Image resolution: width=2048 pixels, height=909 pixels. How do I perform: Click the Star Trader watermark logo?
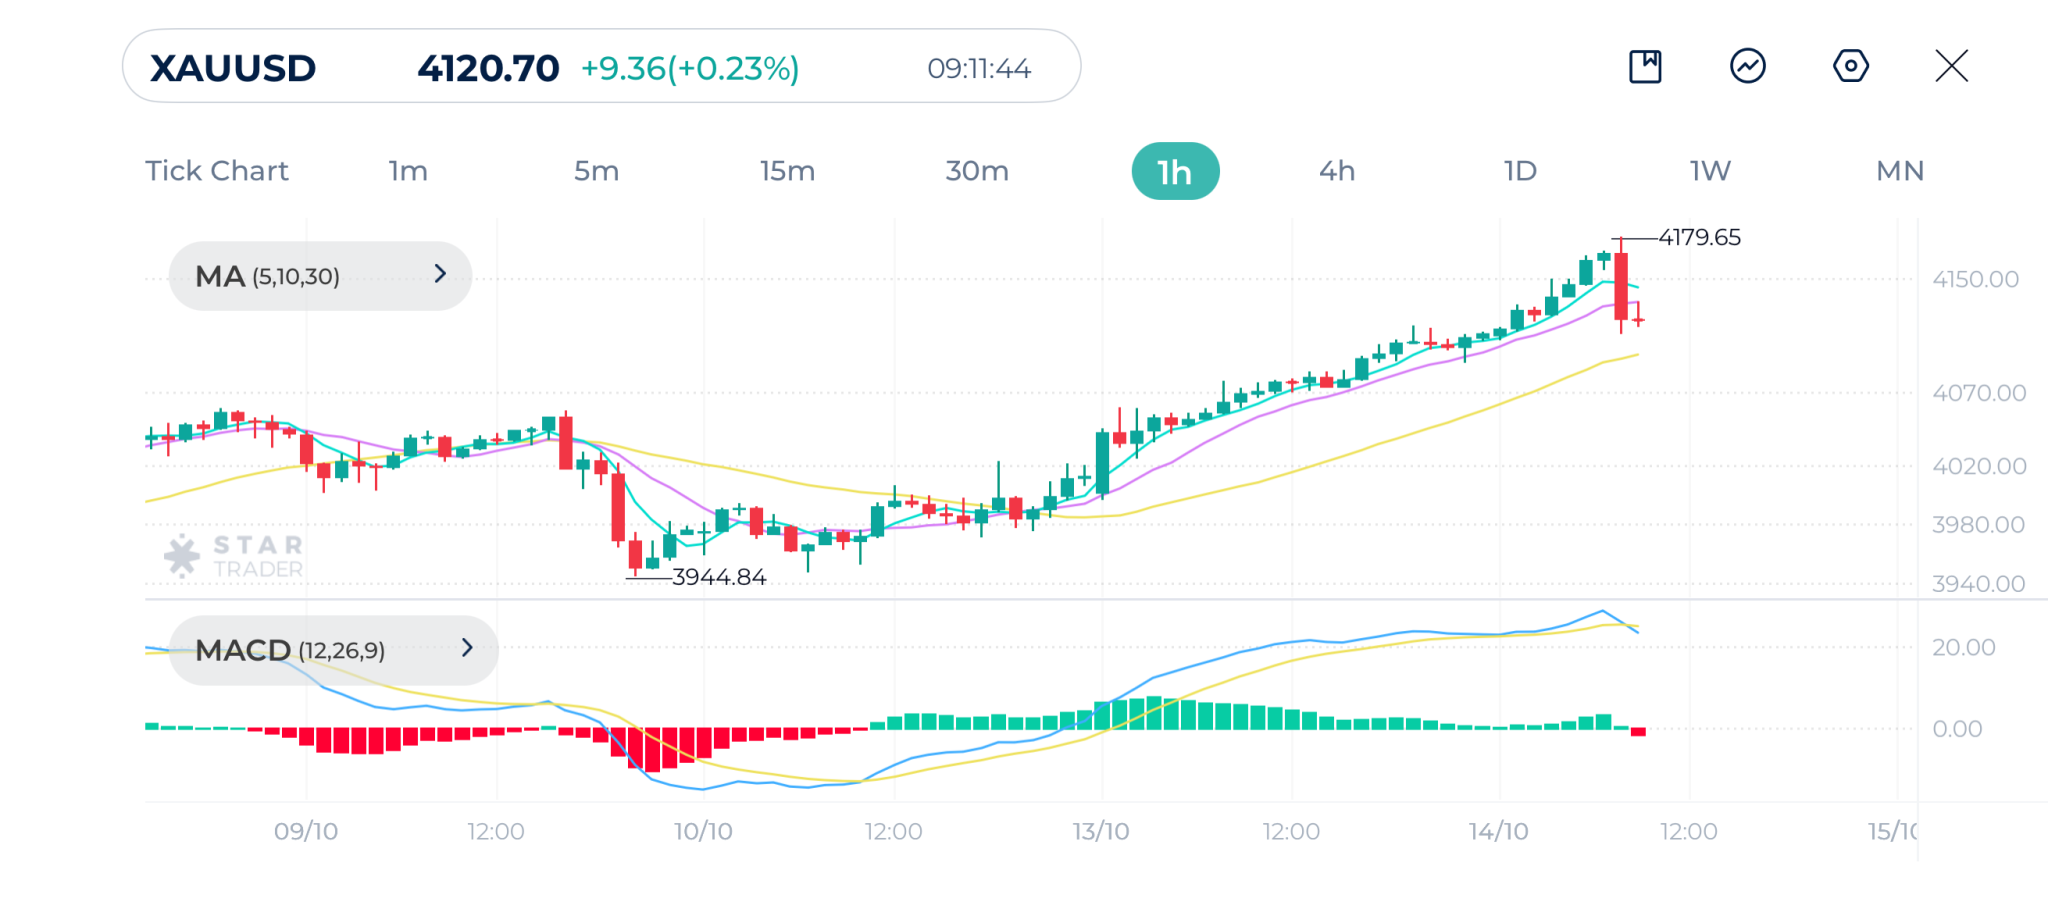click(x=234, y=556)
